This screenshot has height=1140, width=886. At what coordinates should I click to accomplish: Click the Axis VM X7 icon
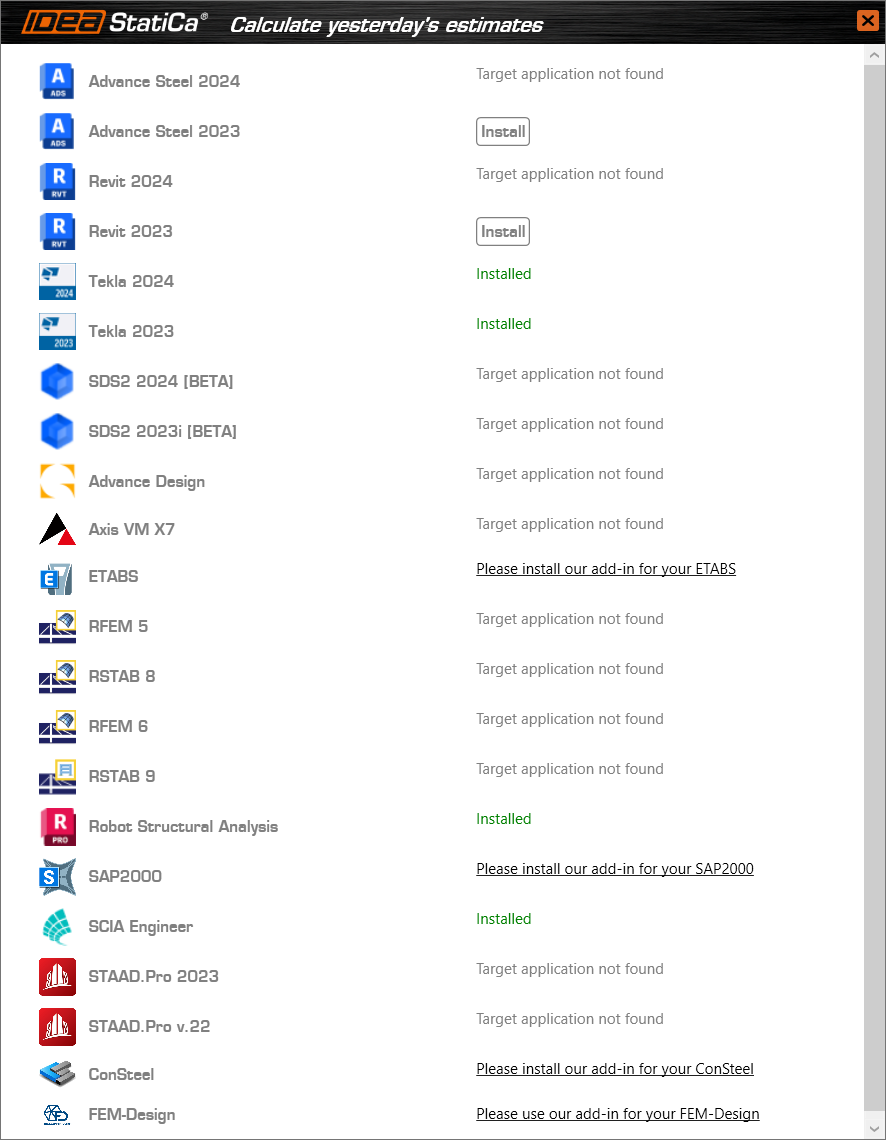(x=57, y=529)
